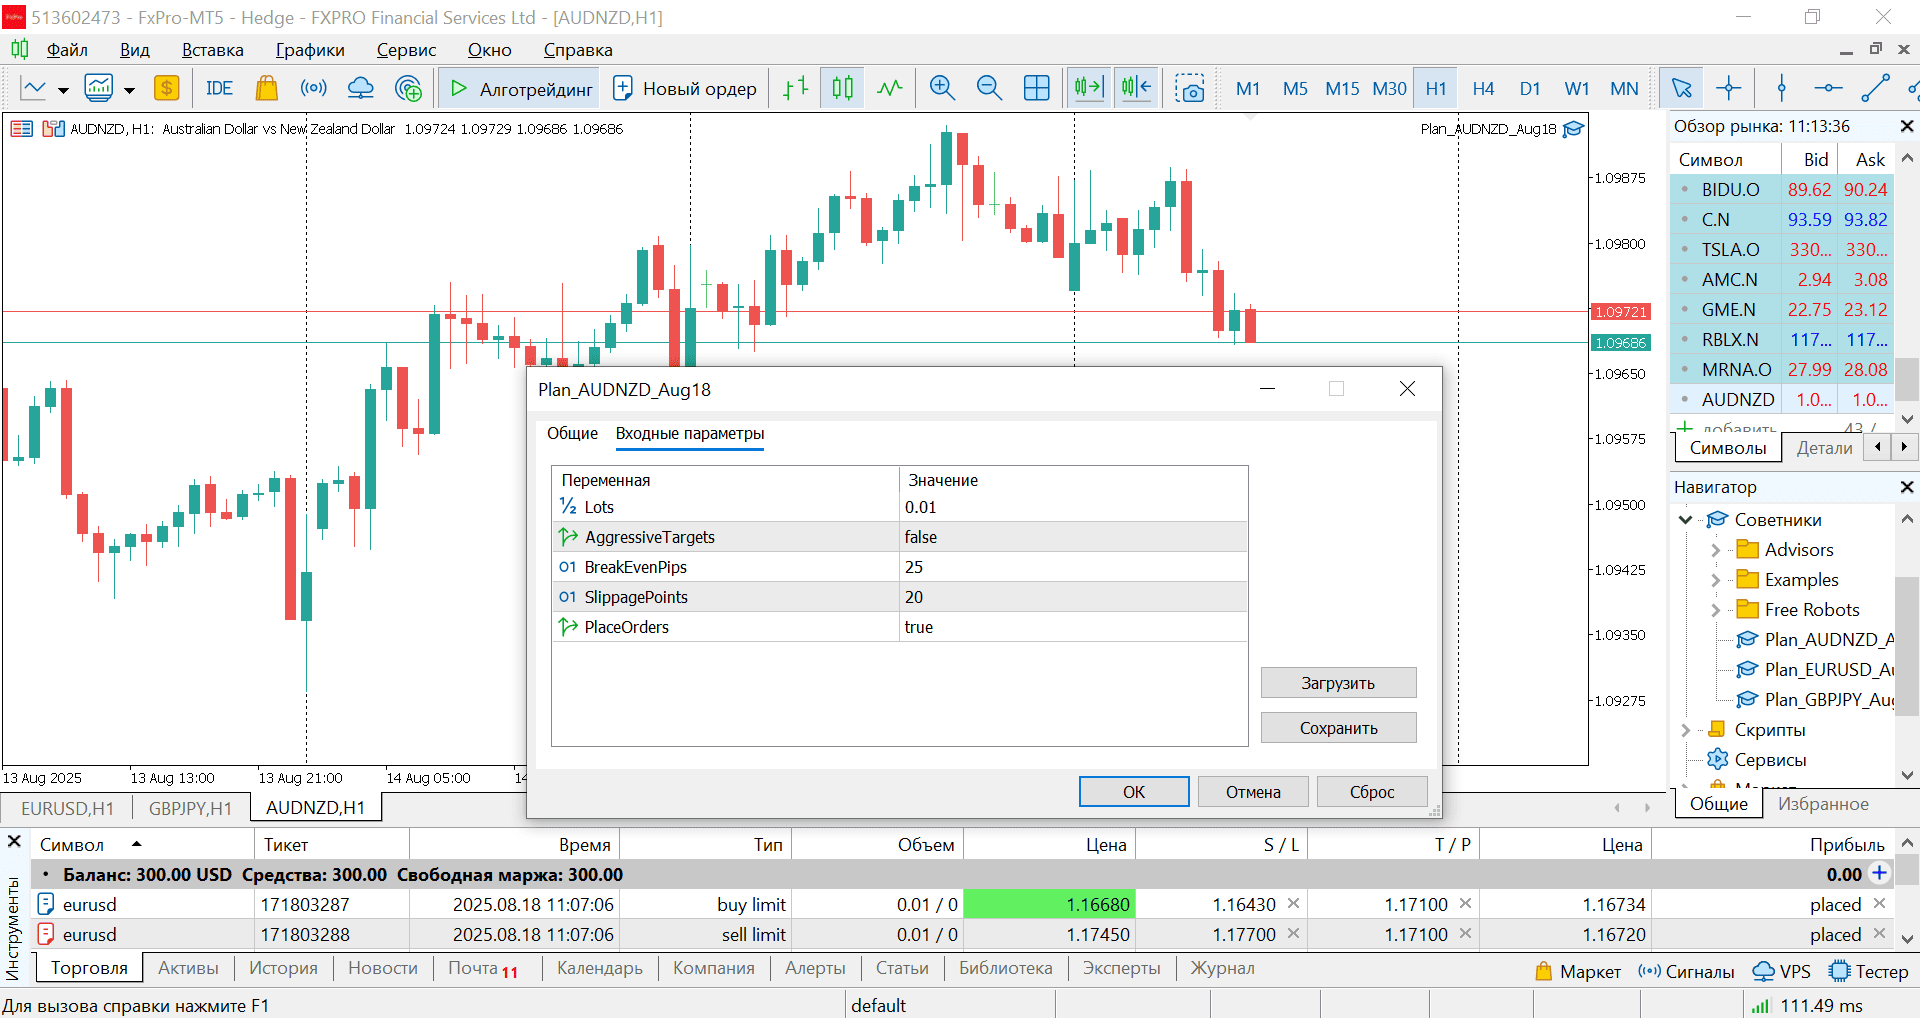Open the Графики menu

click(x=310, y=50)
